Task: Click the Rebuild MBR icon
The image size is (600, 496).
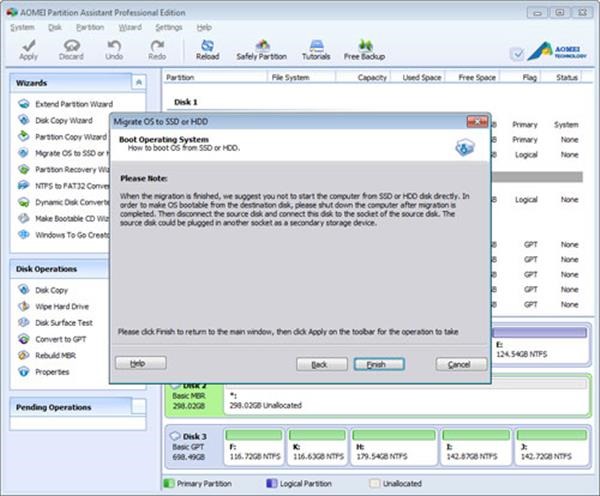Action: pyautogui.click(x=24, y=355)
